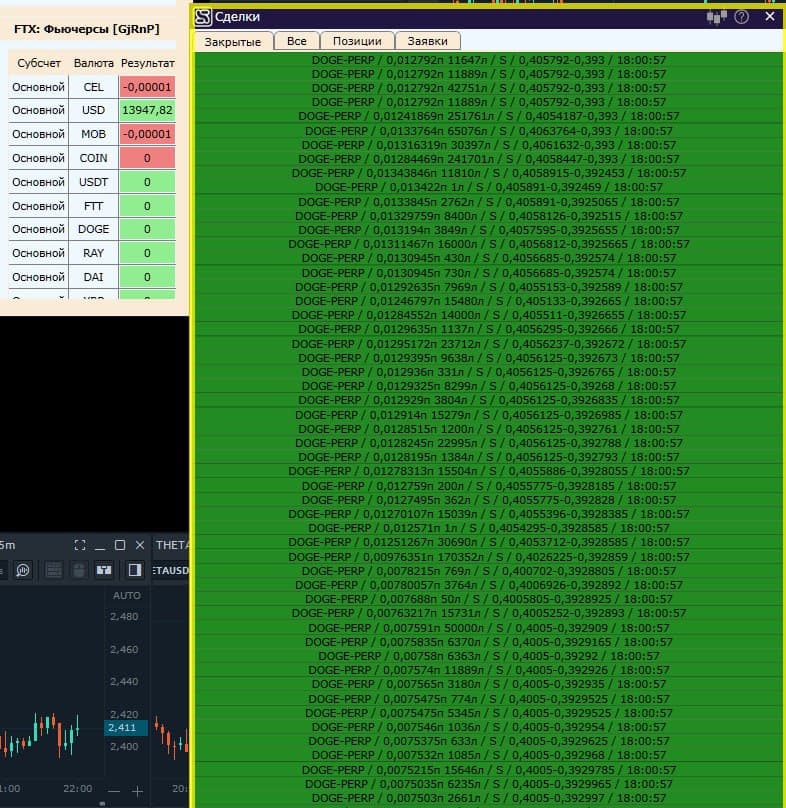The image size is (786, 808).
Task: Click the T-shaped levels icon in chart toolbar
Action: [104, 570]
